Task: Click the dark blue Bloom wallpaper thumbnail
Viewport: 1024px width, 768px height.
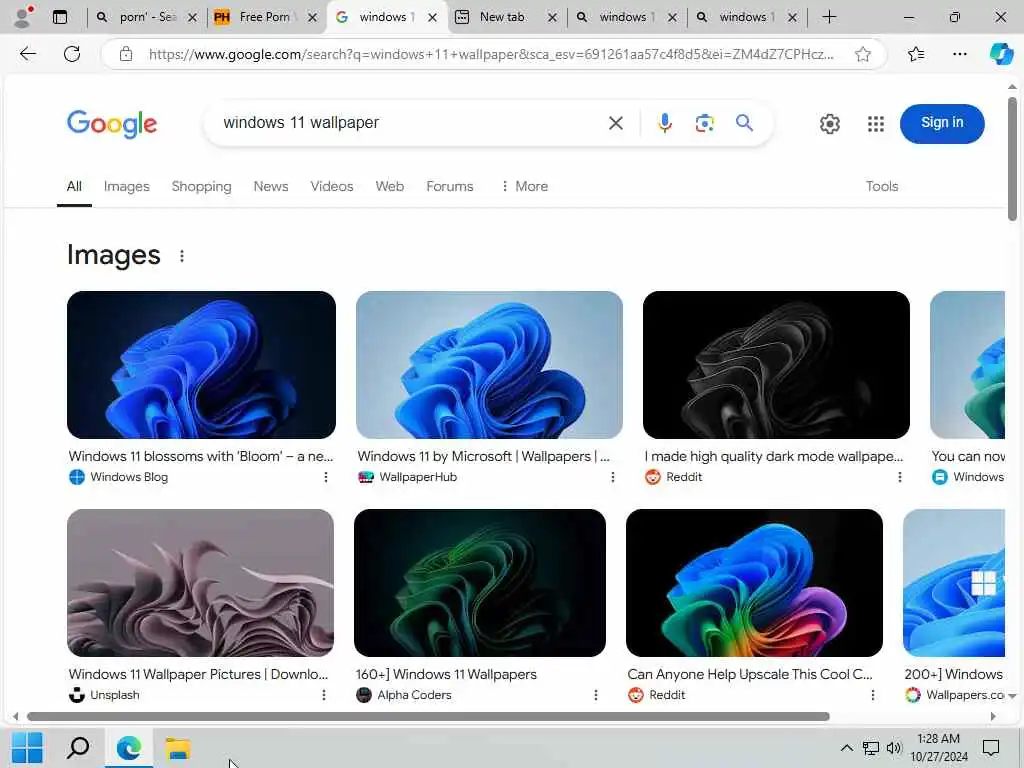Action: 201,364
